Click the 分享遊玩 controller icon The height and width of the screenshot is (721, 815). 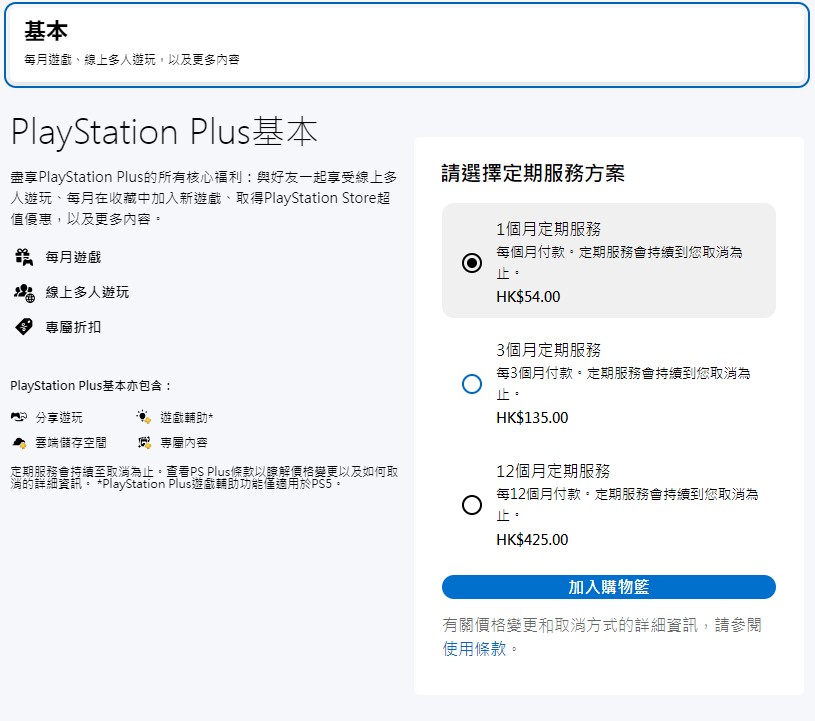click(19, 417)
